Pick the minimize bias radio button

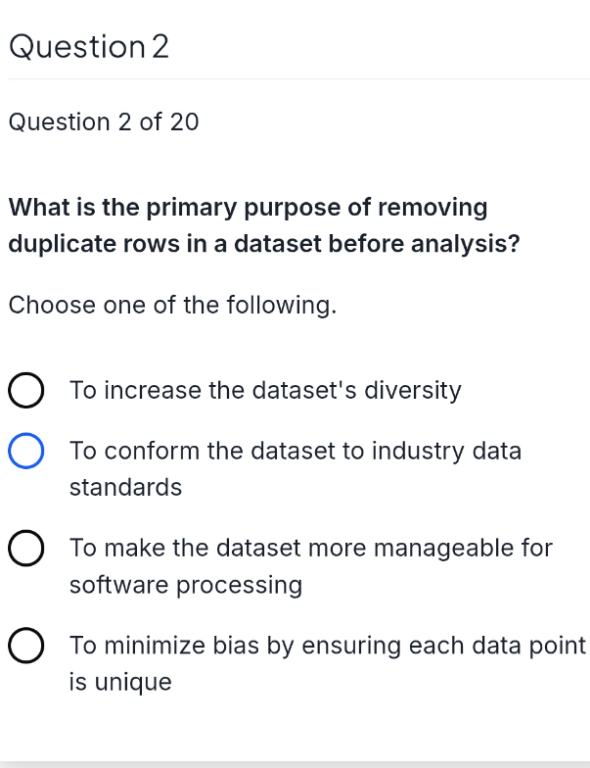(26, 646)
